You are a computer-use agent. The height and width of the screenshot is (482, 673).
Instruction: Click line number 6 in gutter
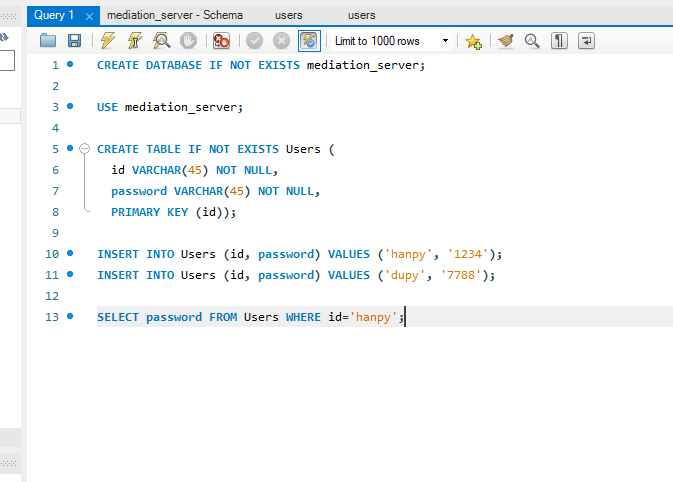click(x=55, y=170)
